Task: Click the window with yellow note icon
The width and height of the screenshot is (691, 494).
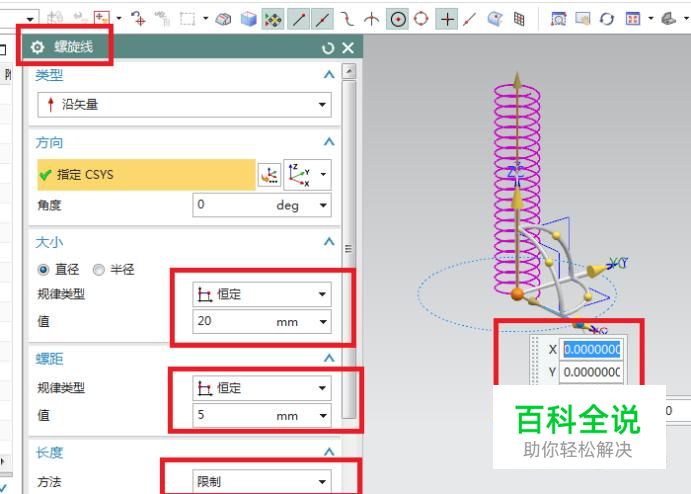Action: 583,19
